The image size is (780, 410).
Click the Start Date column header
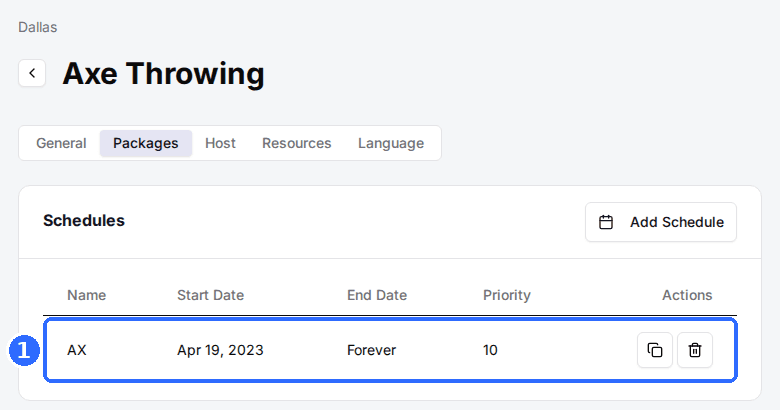point(210,295)
